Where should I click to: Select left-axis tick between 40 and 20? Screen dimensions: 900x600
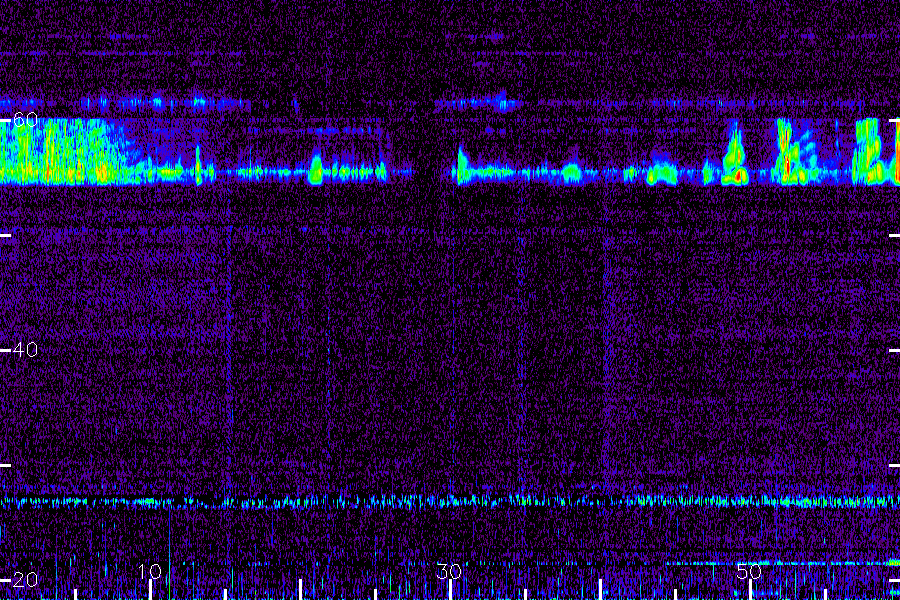(x=5, y=465)
